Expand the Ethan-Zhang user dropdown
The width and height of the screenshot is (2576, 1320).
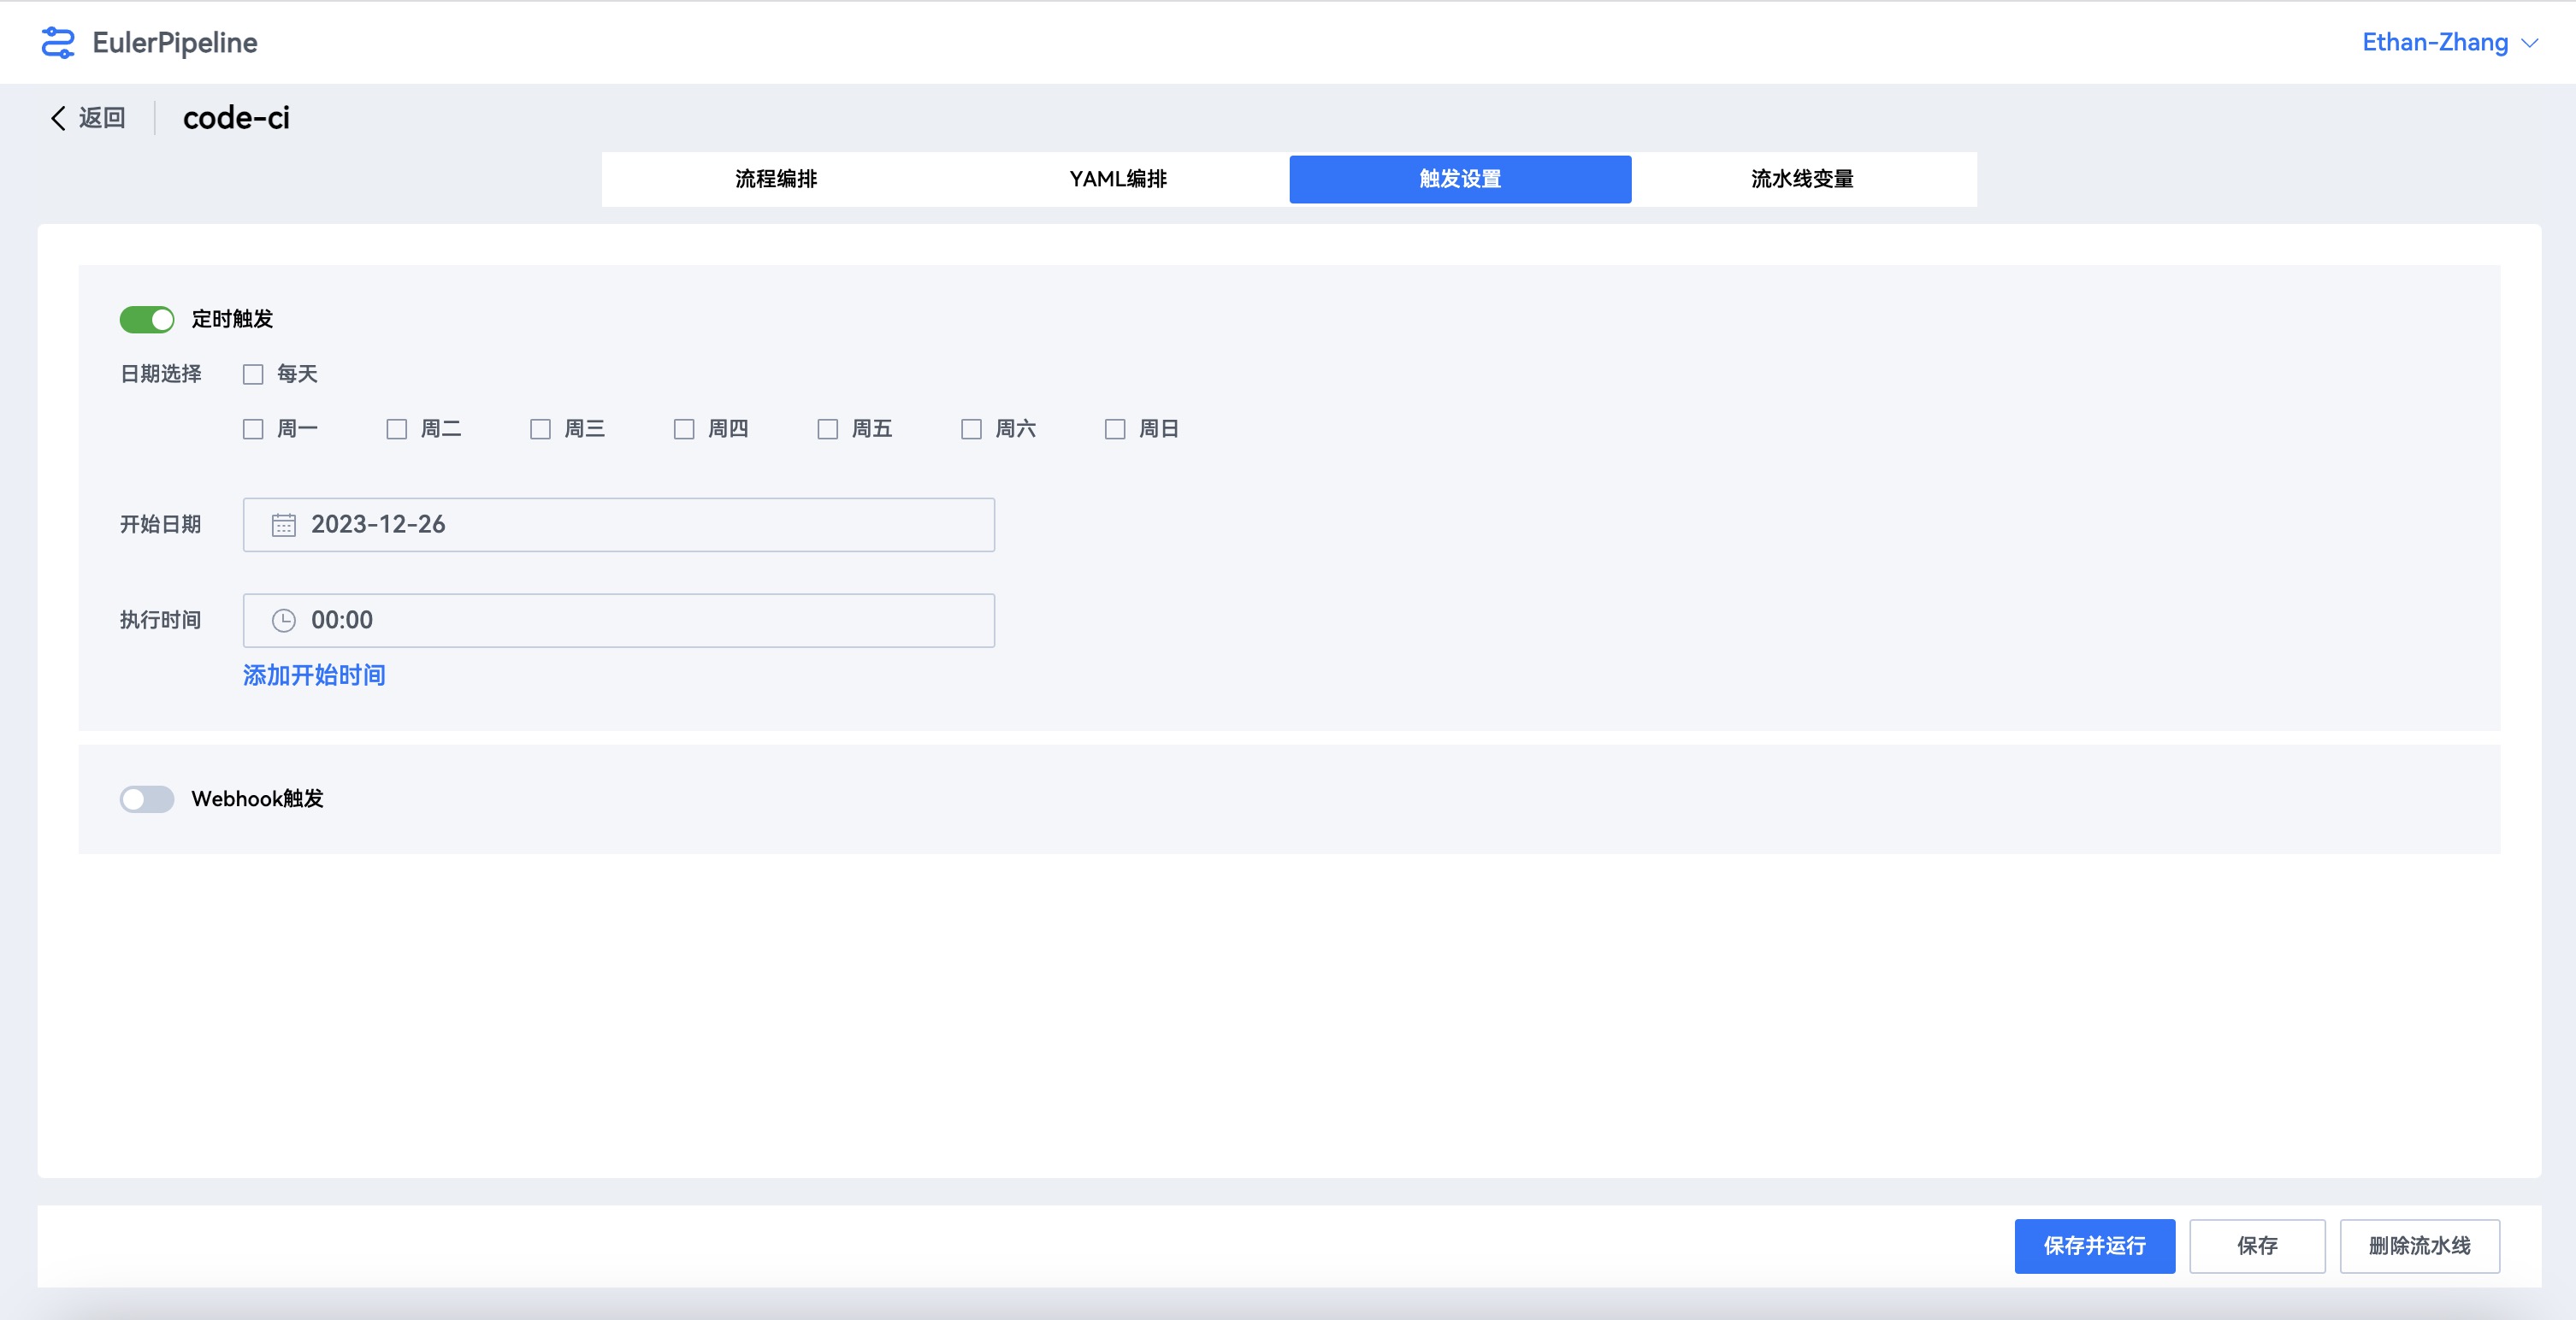tap(2449, 42)
